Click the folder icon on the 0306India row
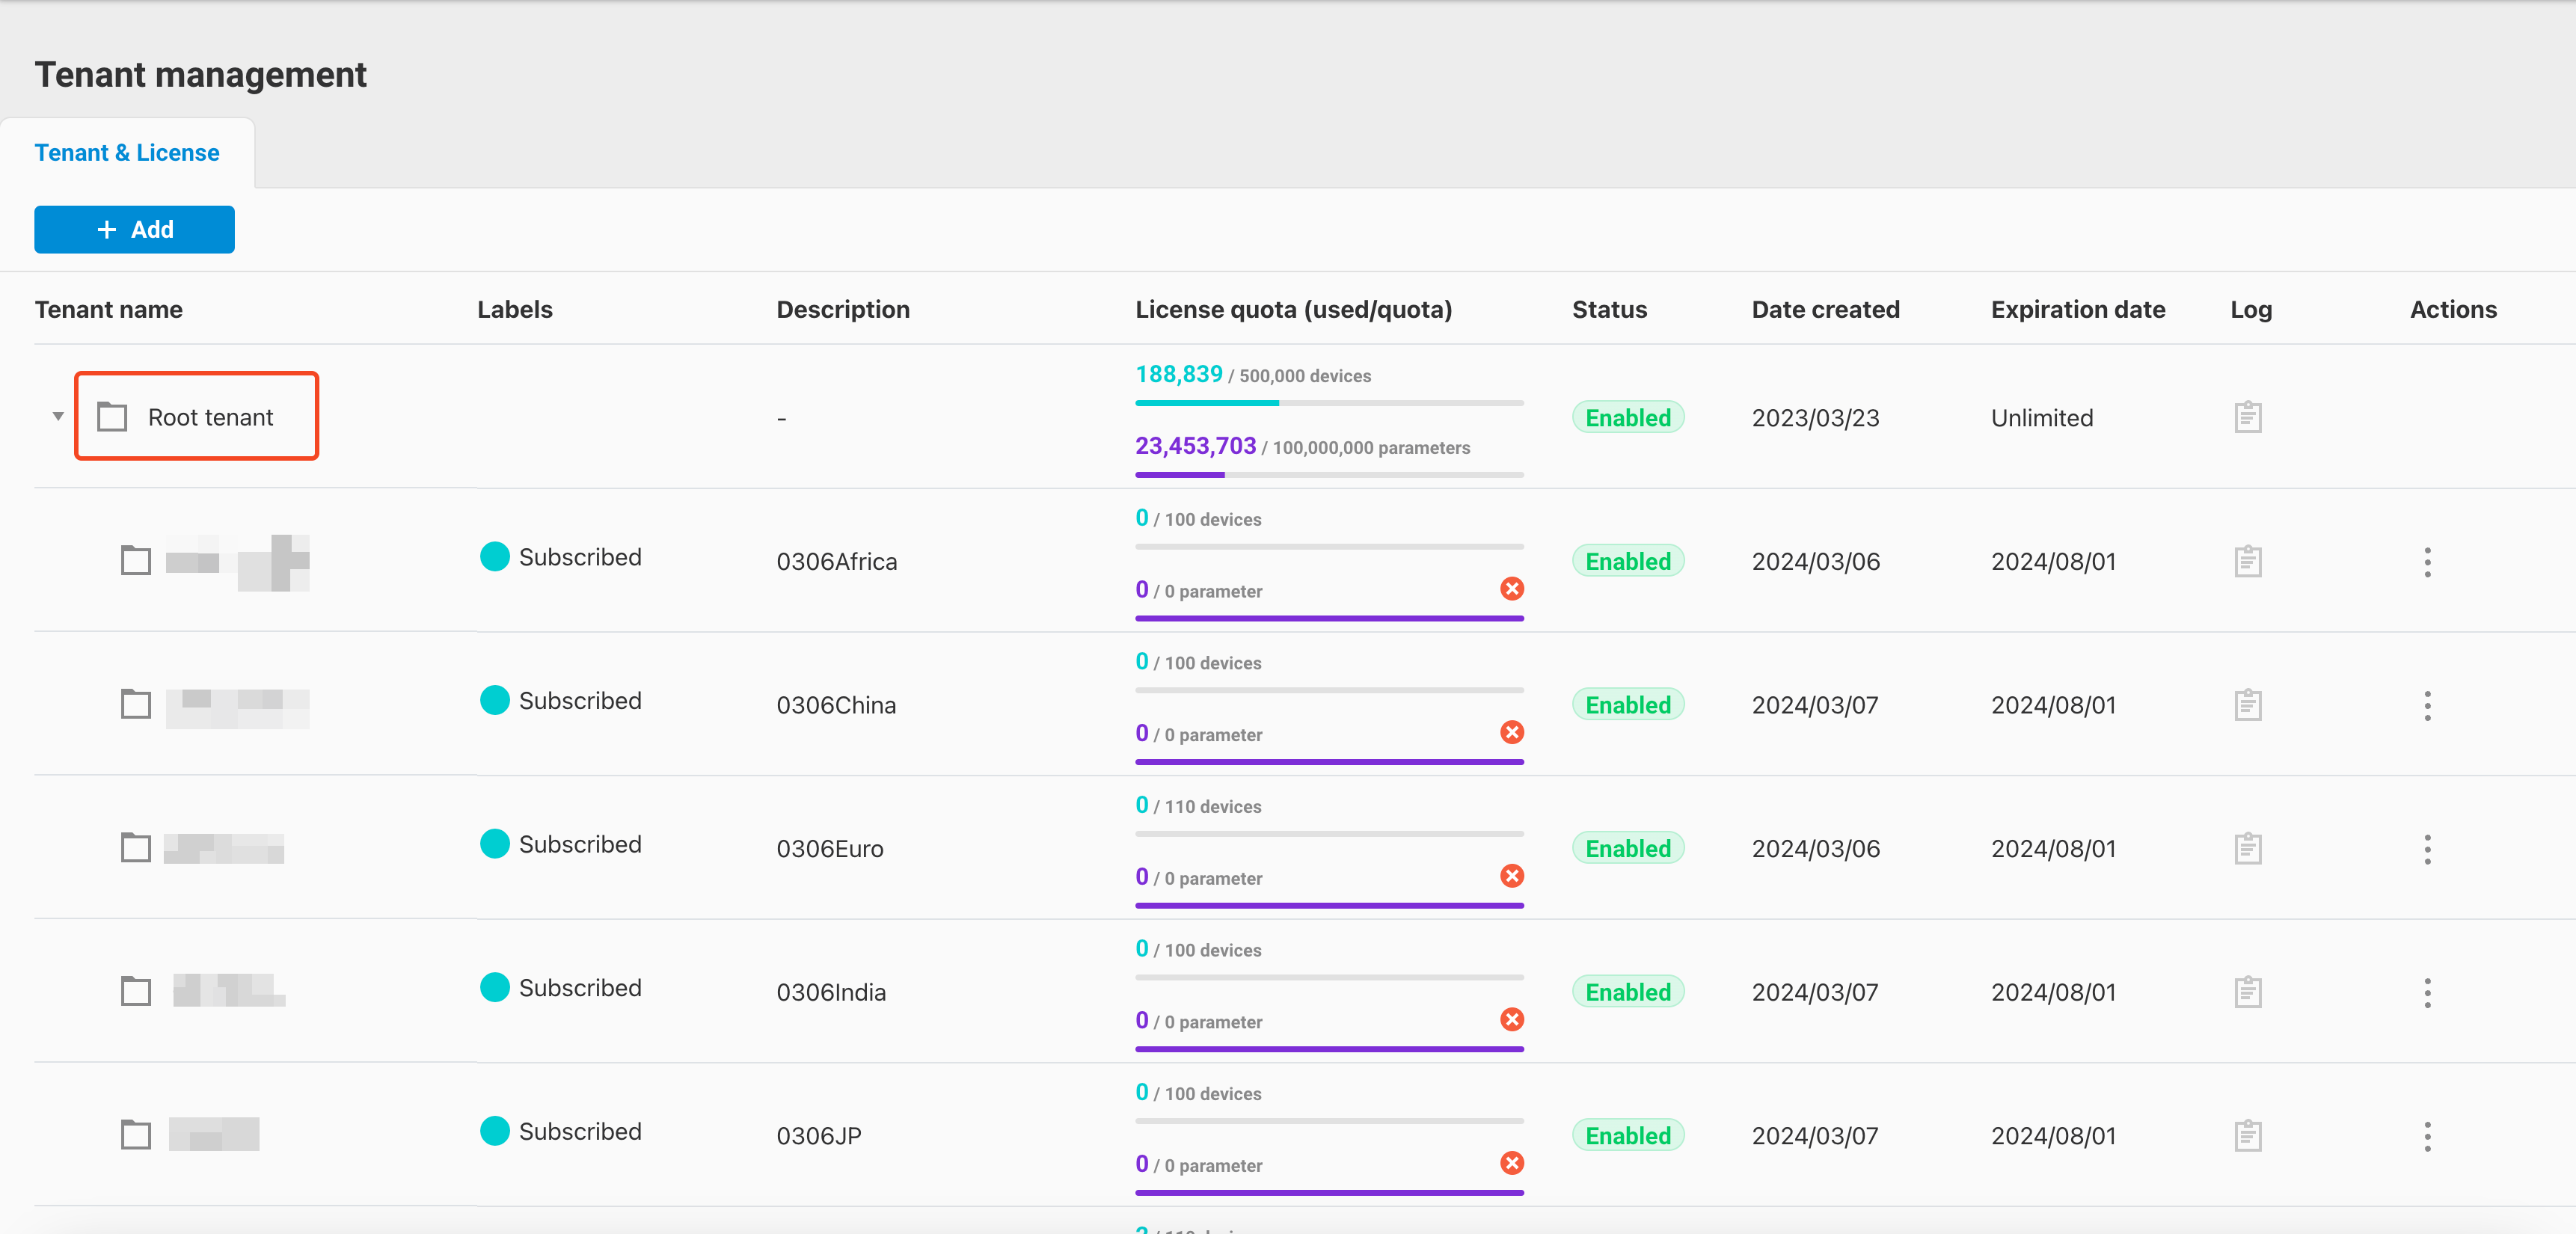This screenshot has width=2576, height=1234. point(136,991)
